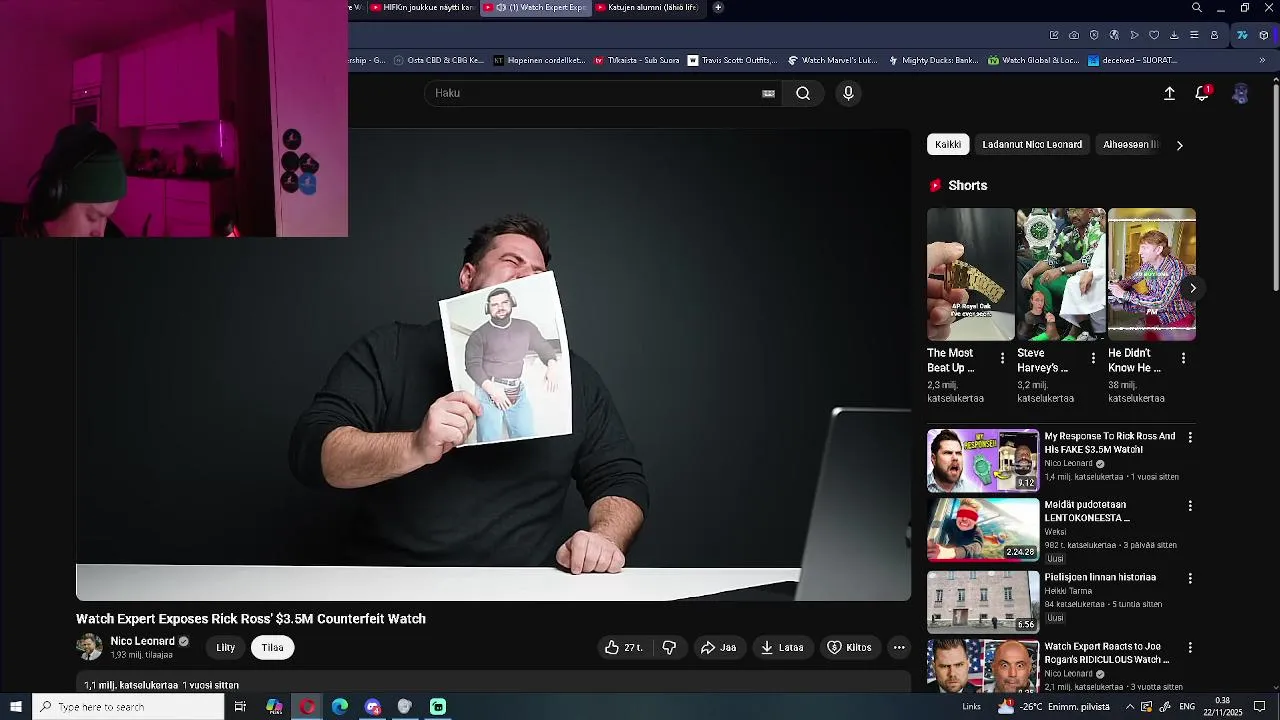Open Travis Scott Outfits bookmark

coord(732,60)
